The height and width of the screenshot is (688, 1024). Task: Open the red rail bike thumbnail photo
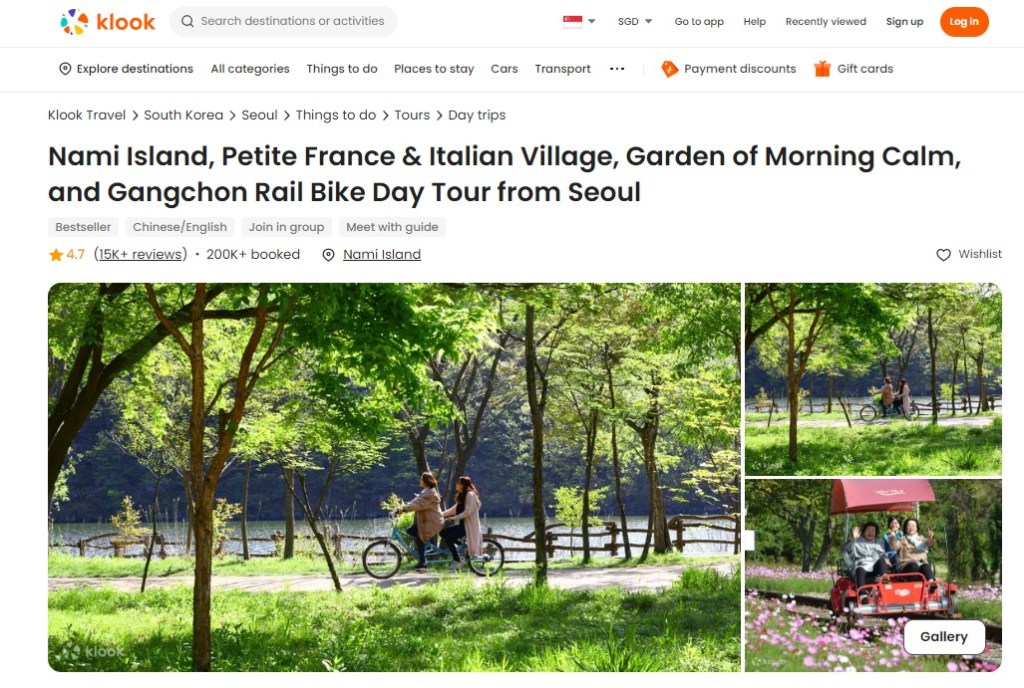click(873, 575)
